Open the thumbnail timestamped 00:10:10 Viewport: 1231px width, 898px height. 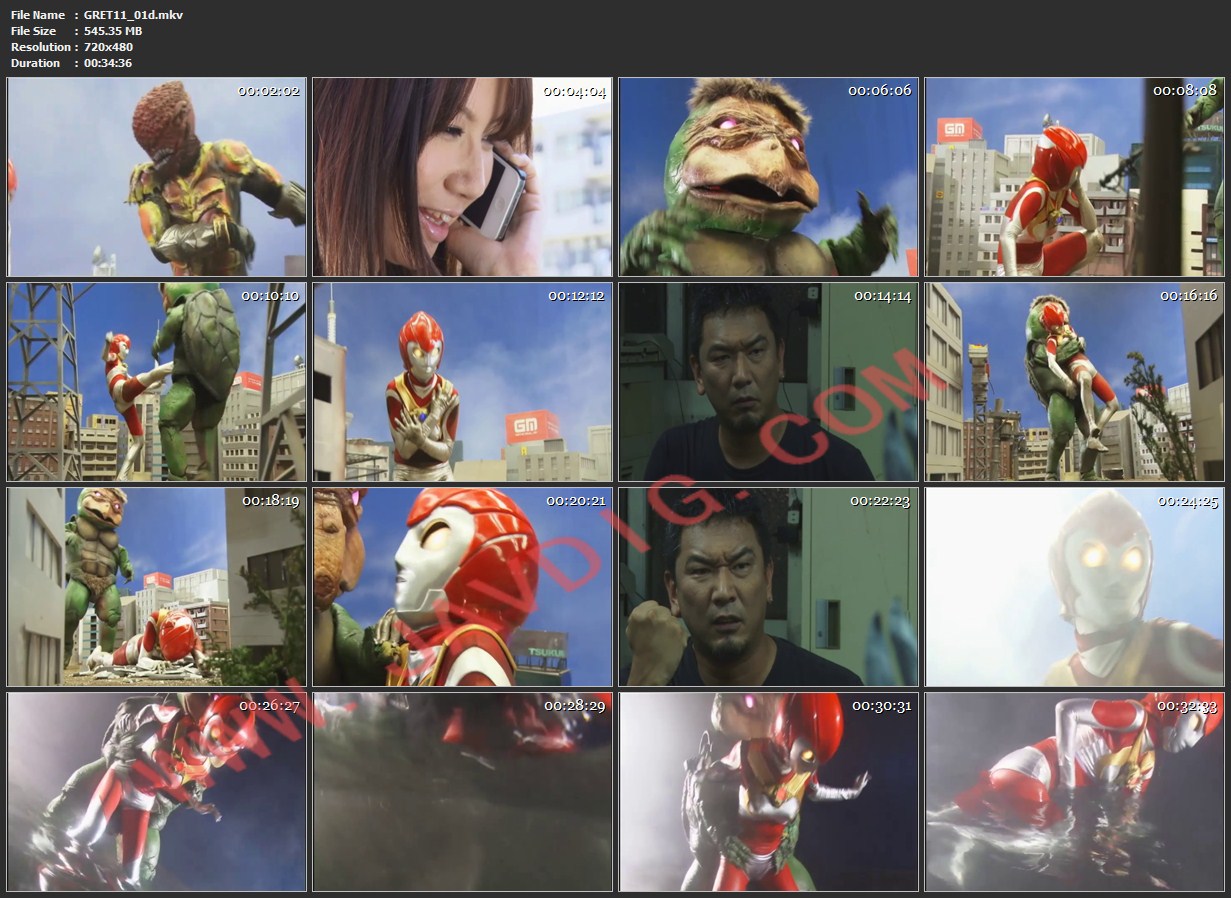tap(157, 382)
